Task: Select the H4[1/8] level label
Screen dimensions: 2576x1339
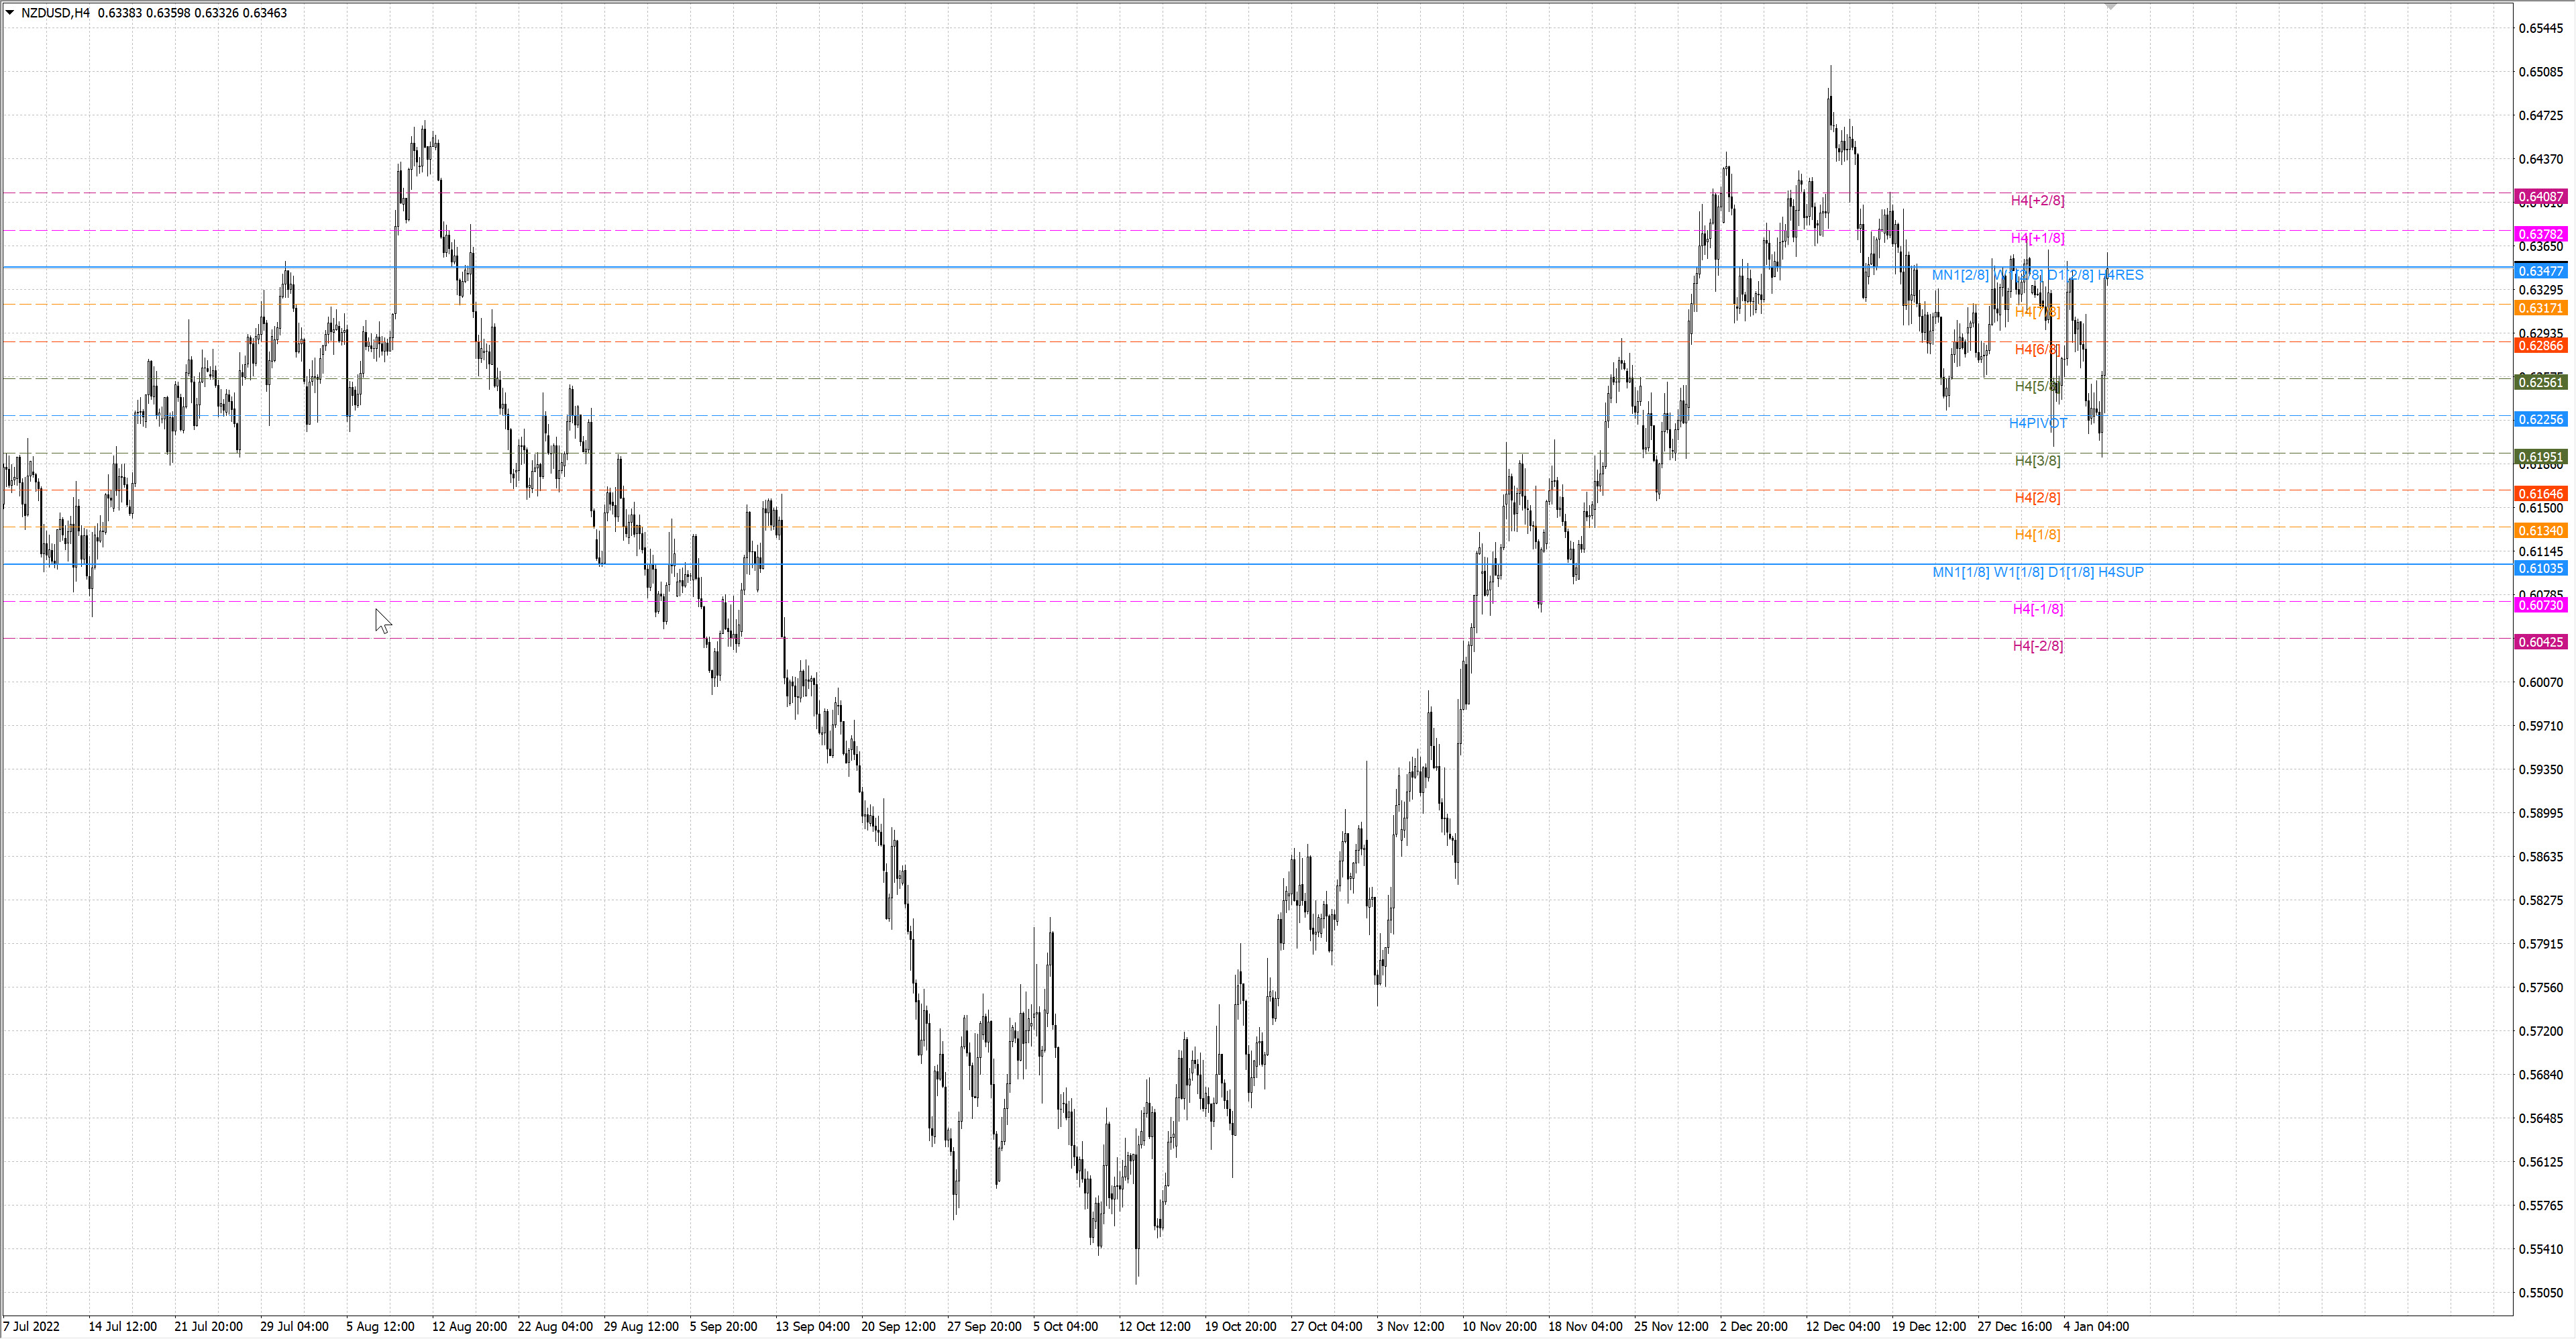Action: [x=2037, y=535]
